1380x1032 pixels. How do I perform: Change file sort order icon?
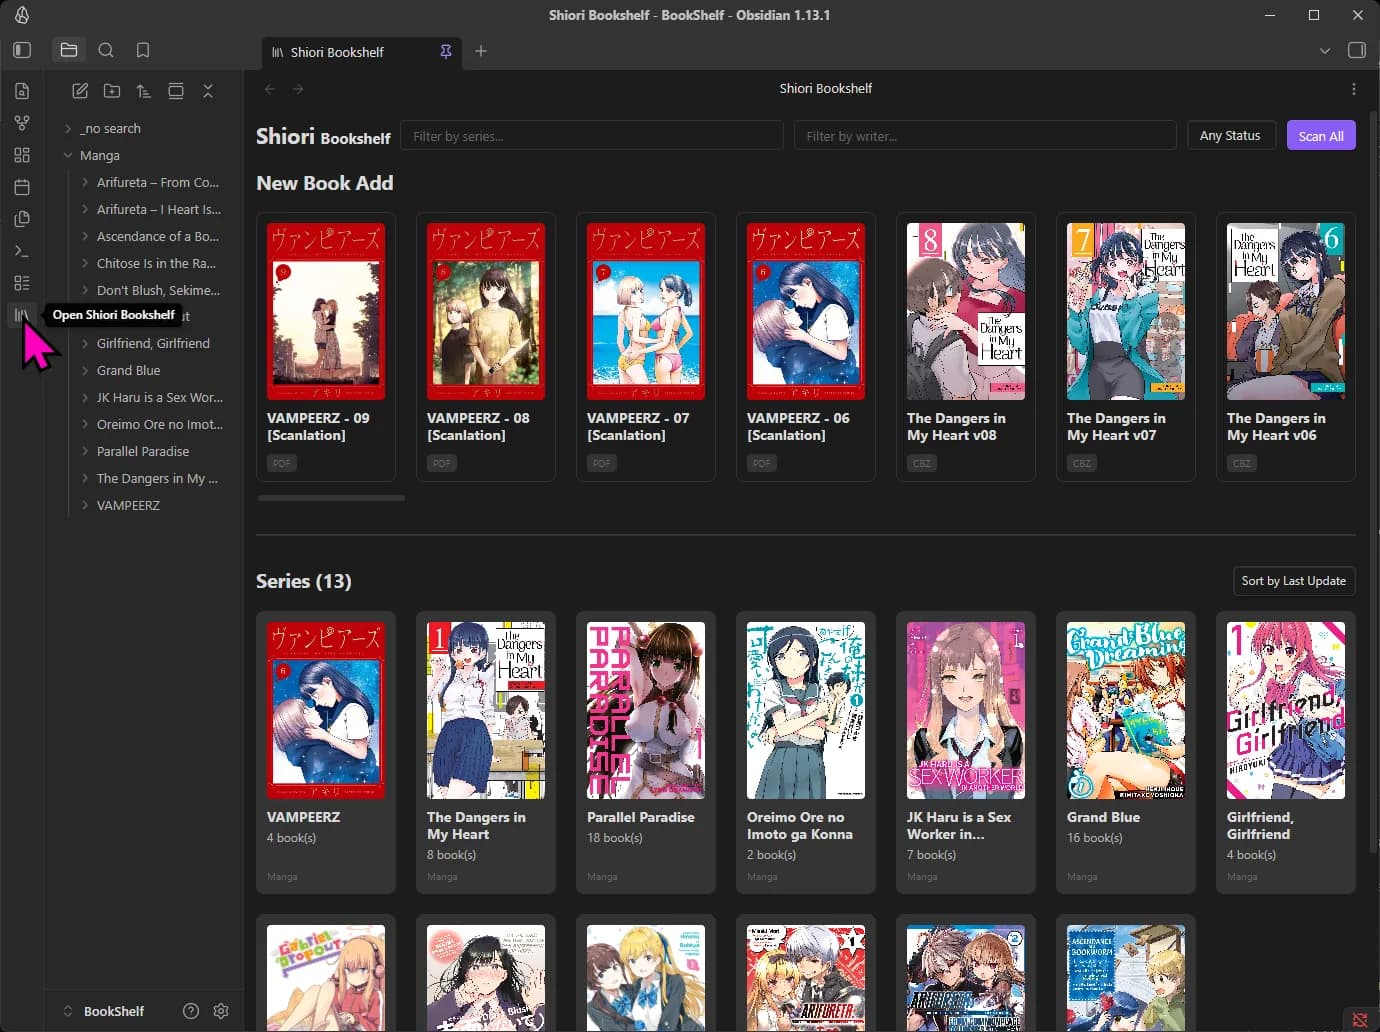[x=144, y=91]
